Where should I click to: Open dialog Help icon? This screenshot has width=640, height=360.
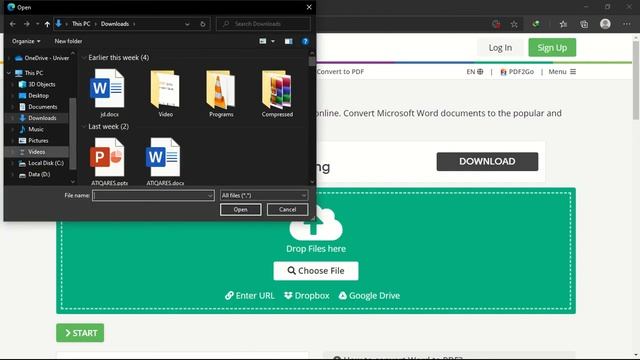click(x=305, y=41)
